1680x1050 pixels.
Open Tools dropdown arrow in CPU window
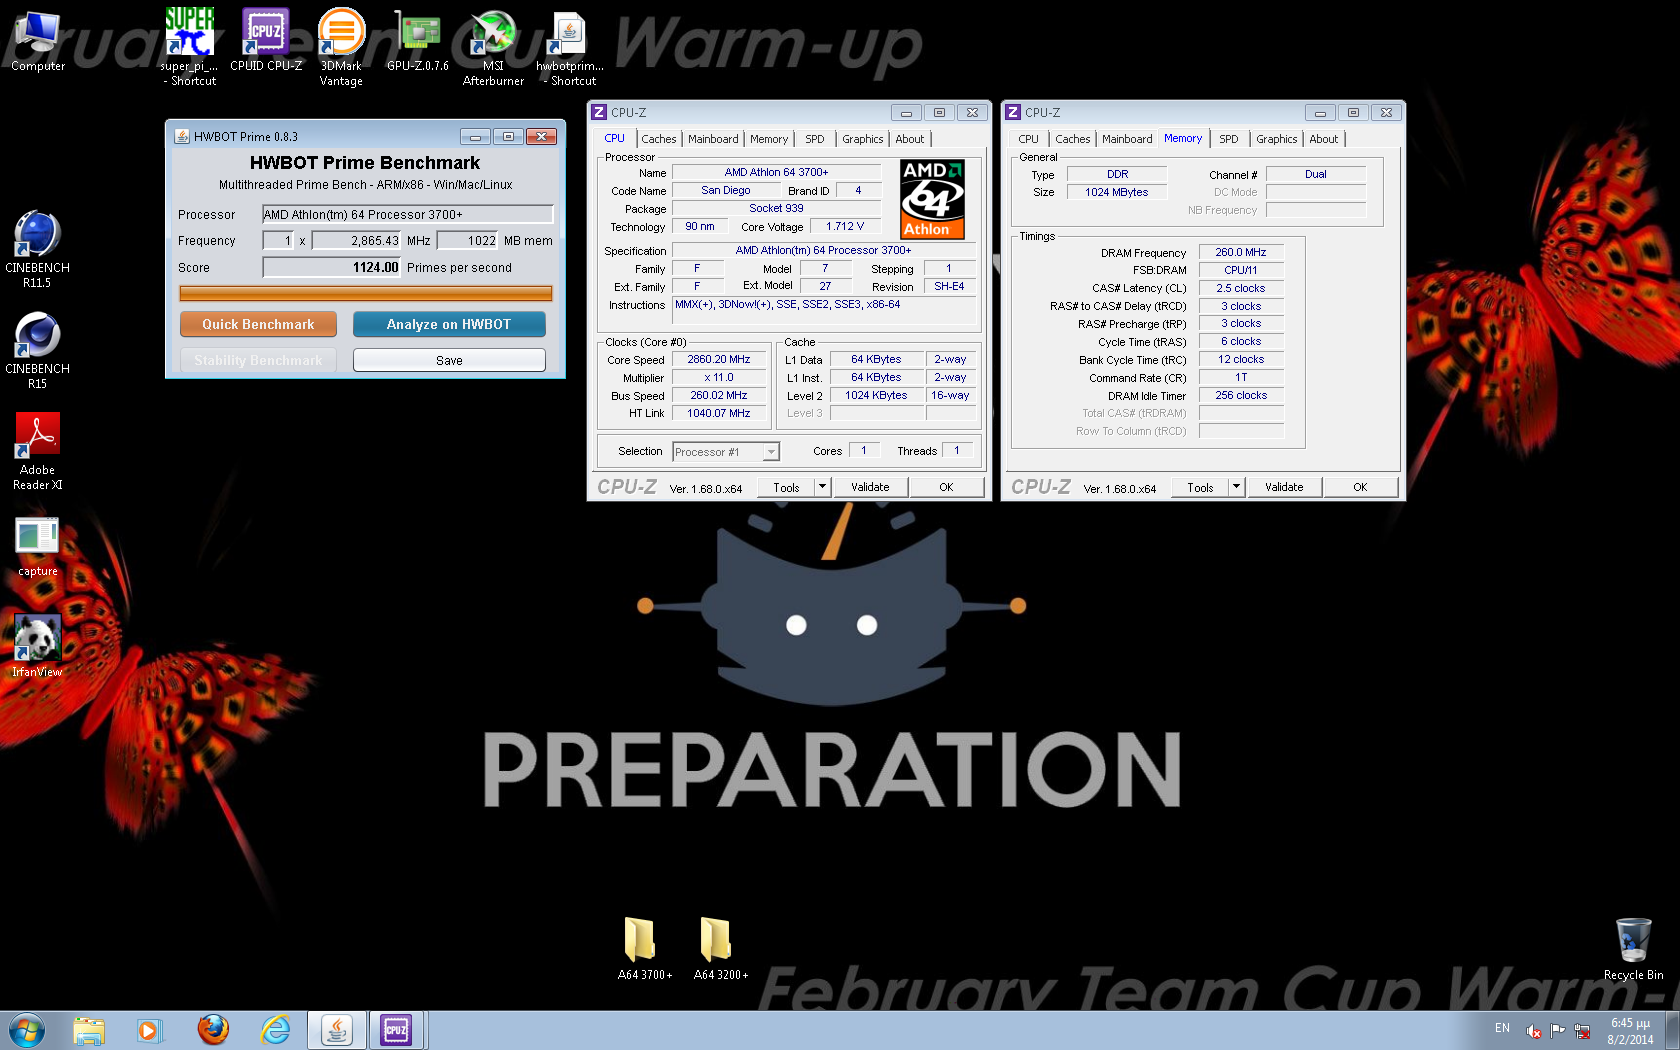pos(822,487)
